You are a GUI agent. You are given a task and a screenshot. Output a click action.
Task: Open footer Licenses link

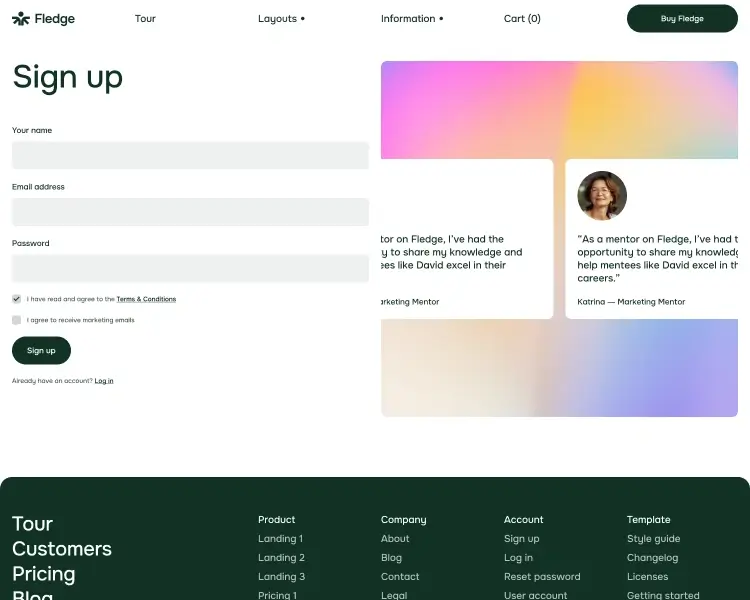pos(647,577)
